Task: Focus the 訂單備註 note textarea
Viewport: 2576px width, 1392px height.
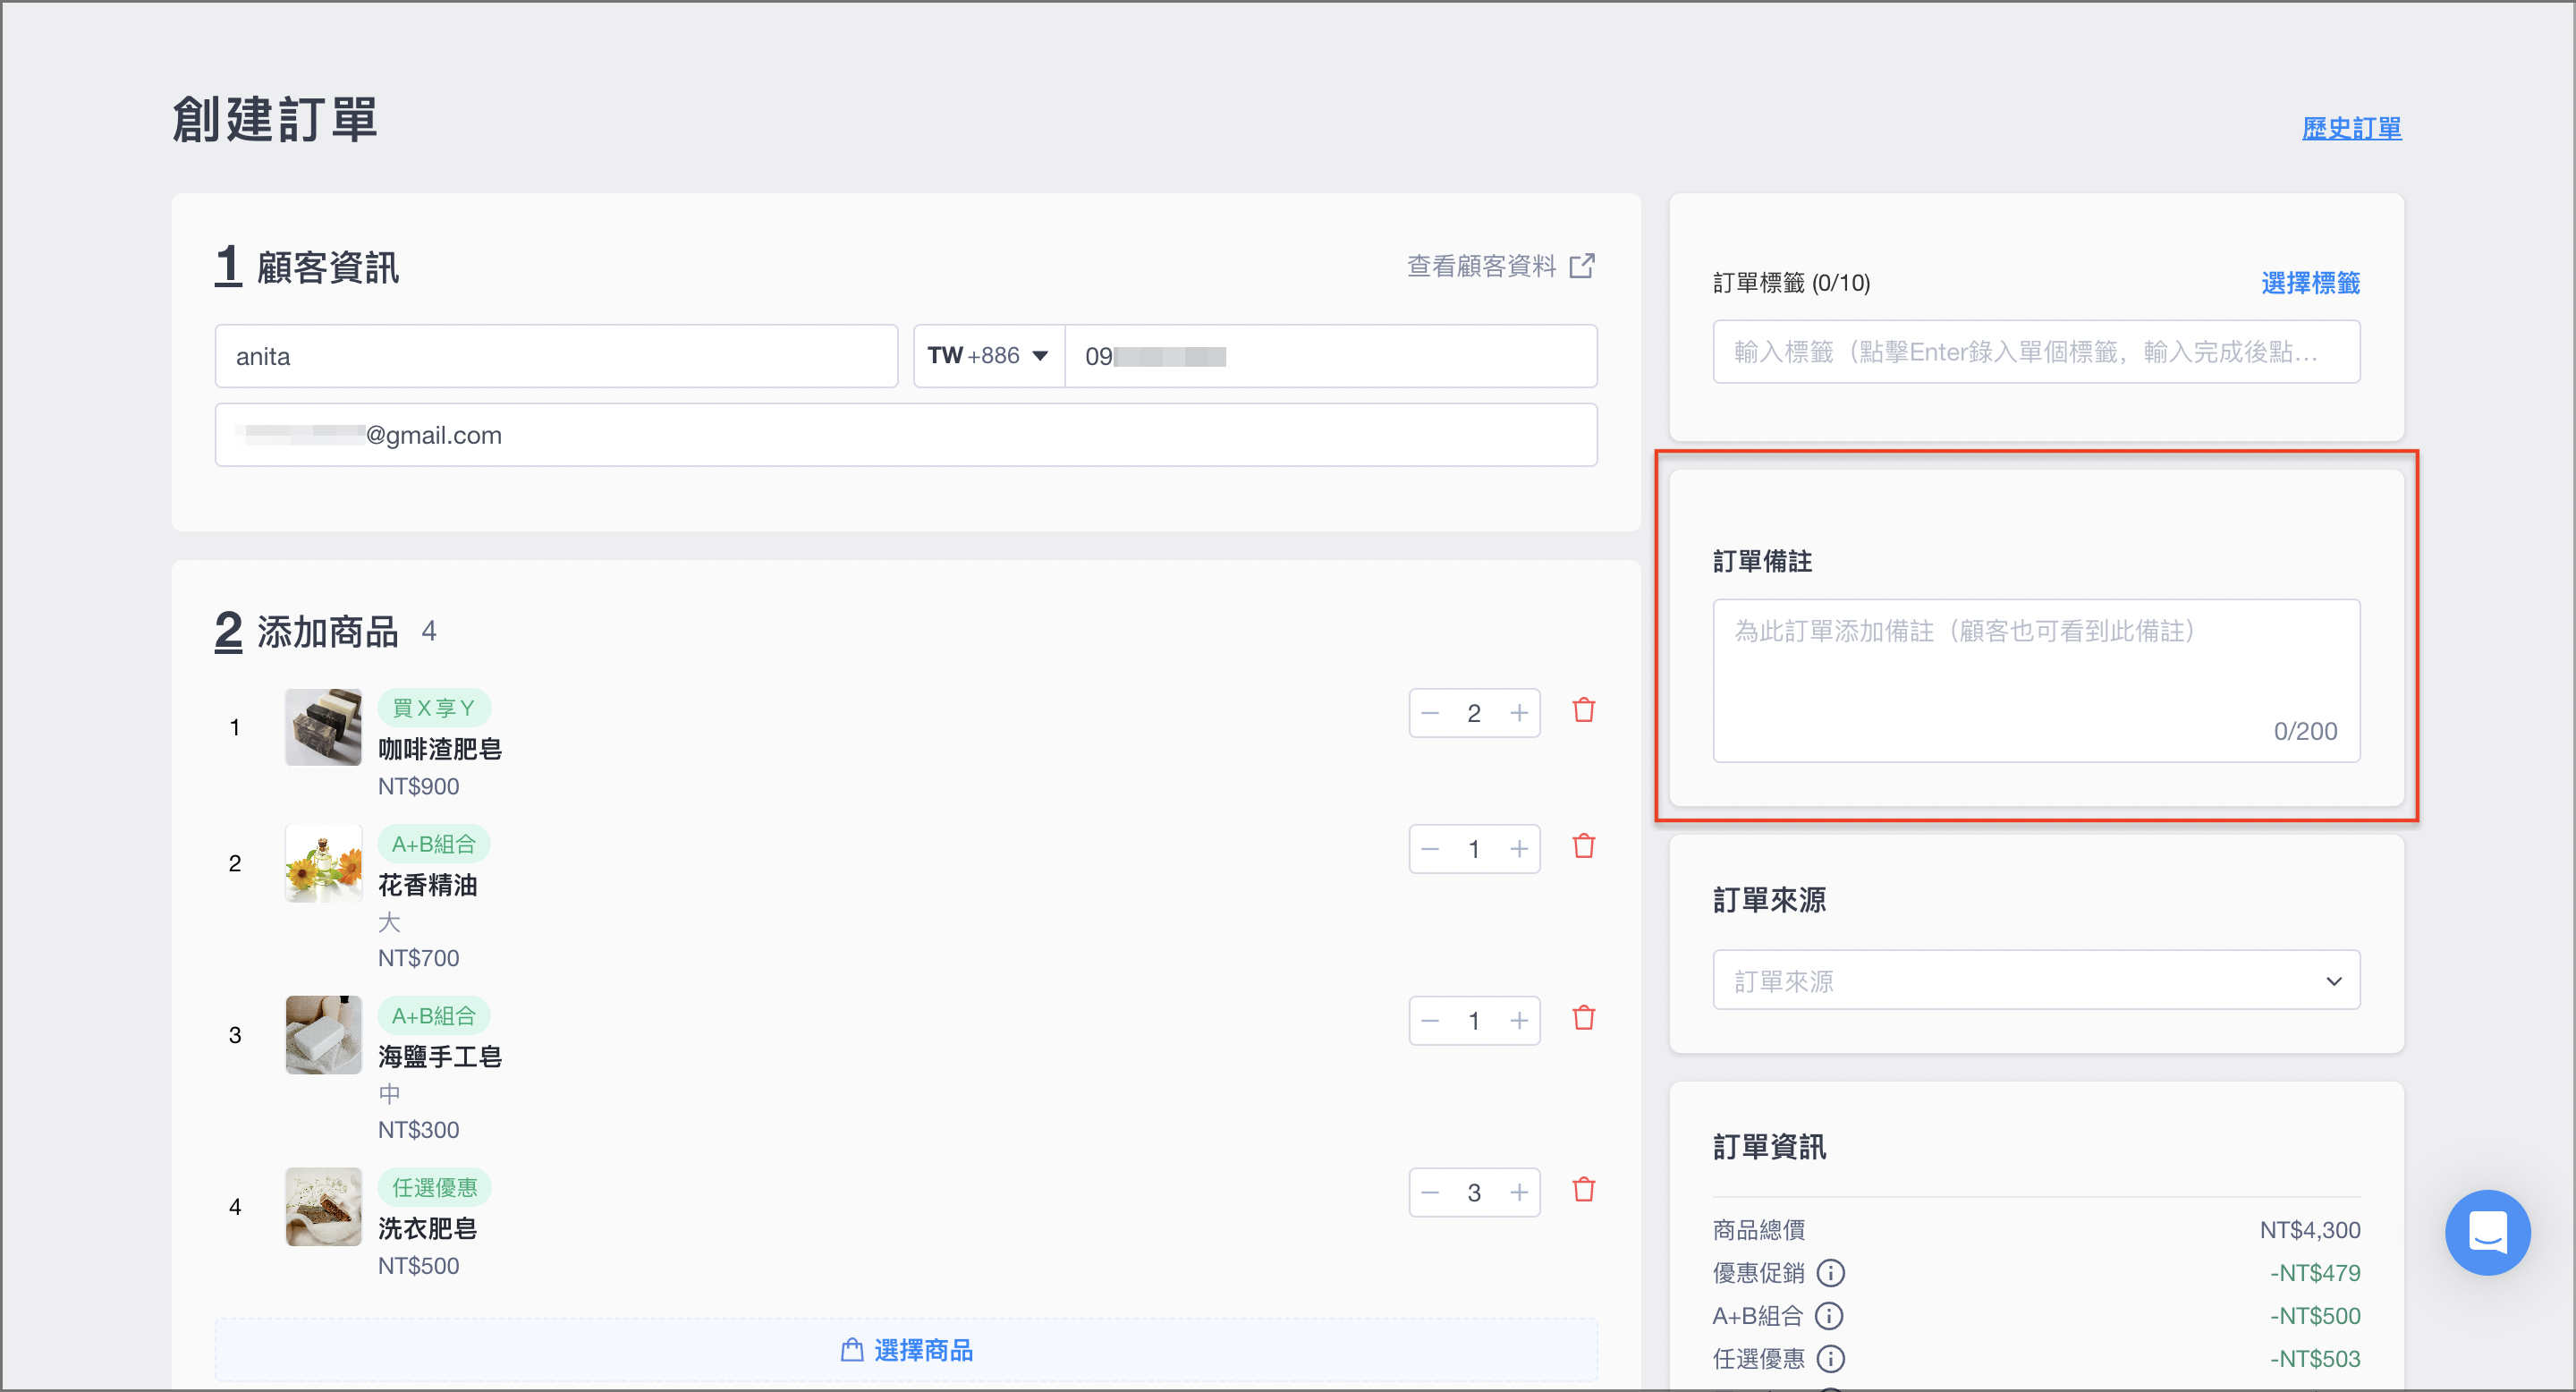Action: click(x=2036, y=681)
